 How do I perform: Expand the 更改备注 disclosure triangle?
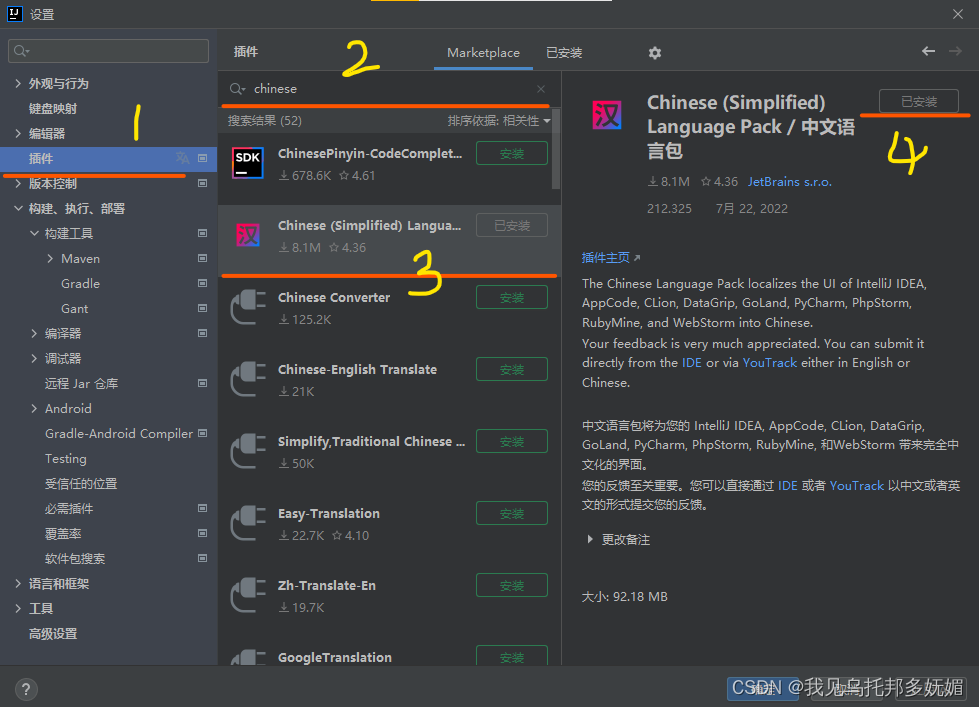pyautogui.click(x=590, y=539)
